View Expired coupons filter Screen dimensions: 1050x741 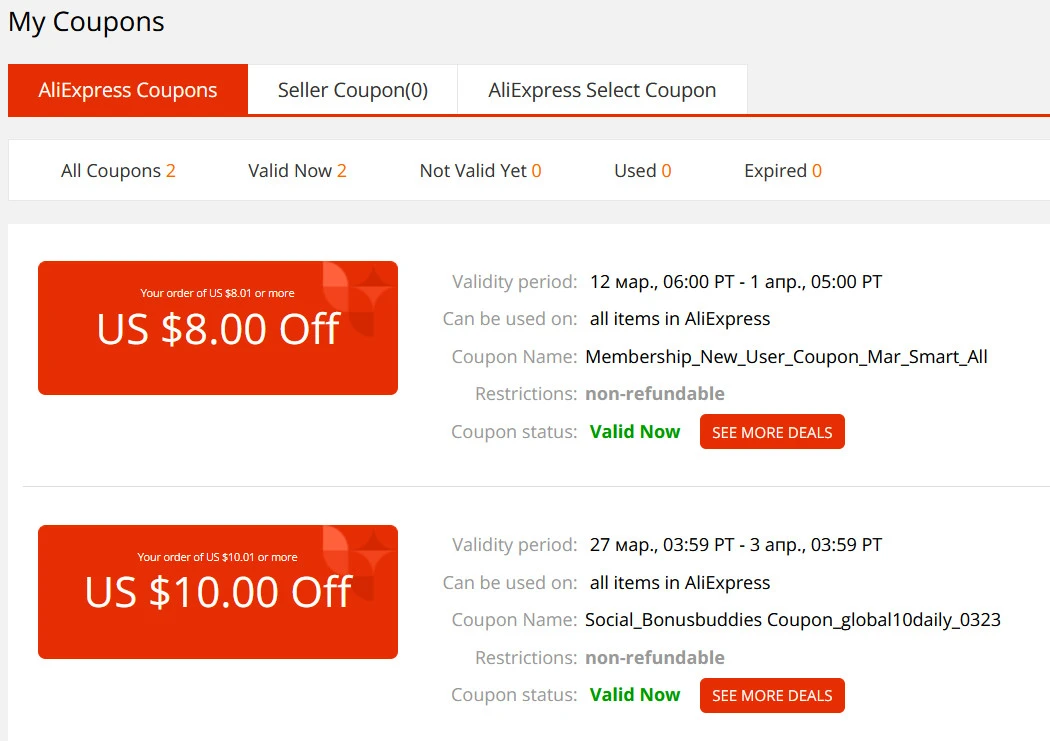pyautogui.click(x=783, y=171)
